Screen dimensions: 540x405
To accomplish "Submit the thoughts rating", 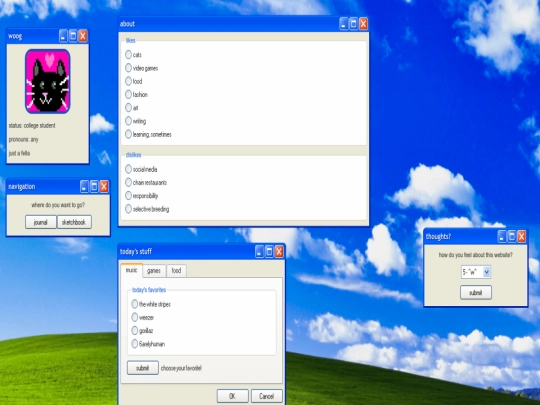I will click(x=476, y=292).
